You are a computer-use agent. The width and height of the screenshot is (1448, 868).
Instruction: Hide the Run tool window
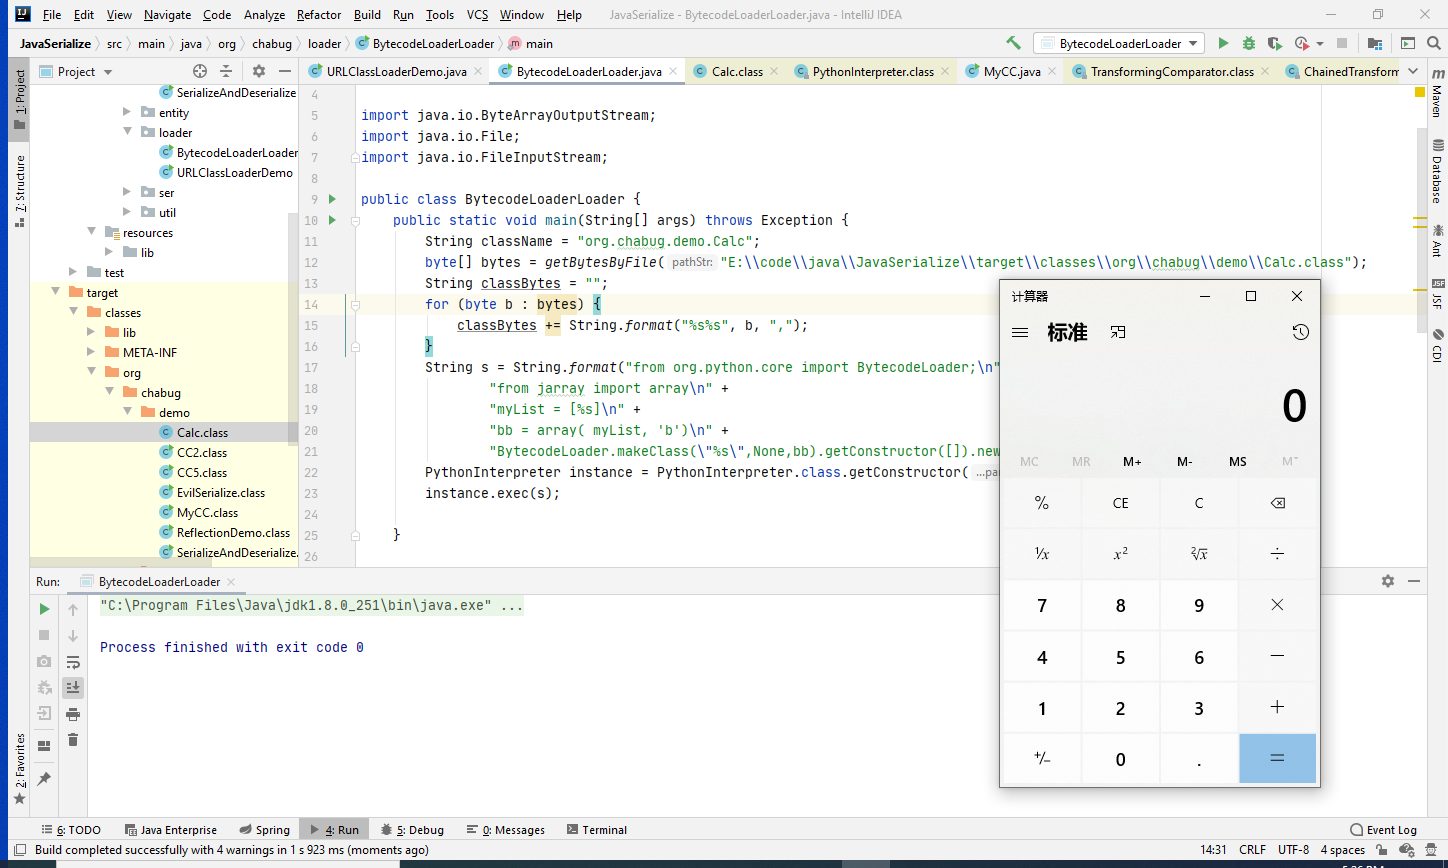[x=1414, y=581]
